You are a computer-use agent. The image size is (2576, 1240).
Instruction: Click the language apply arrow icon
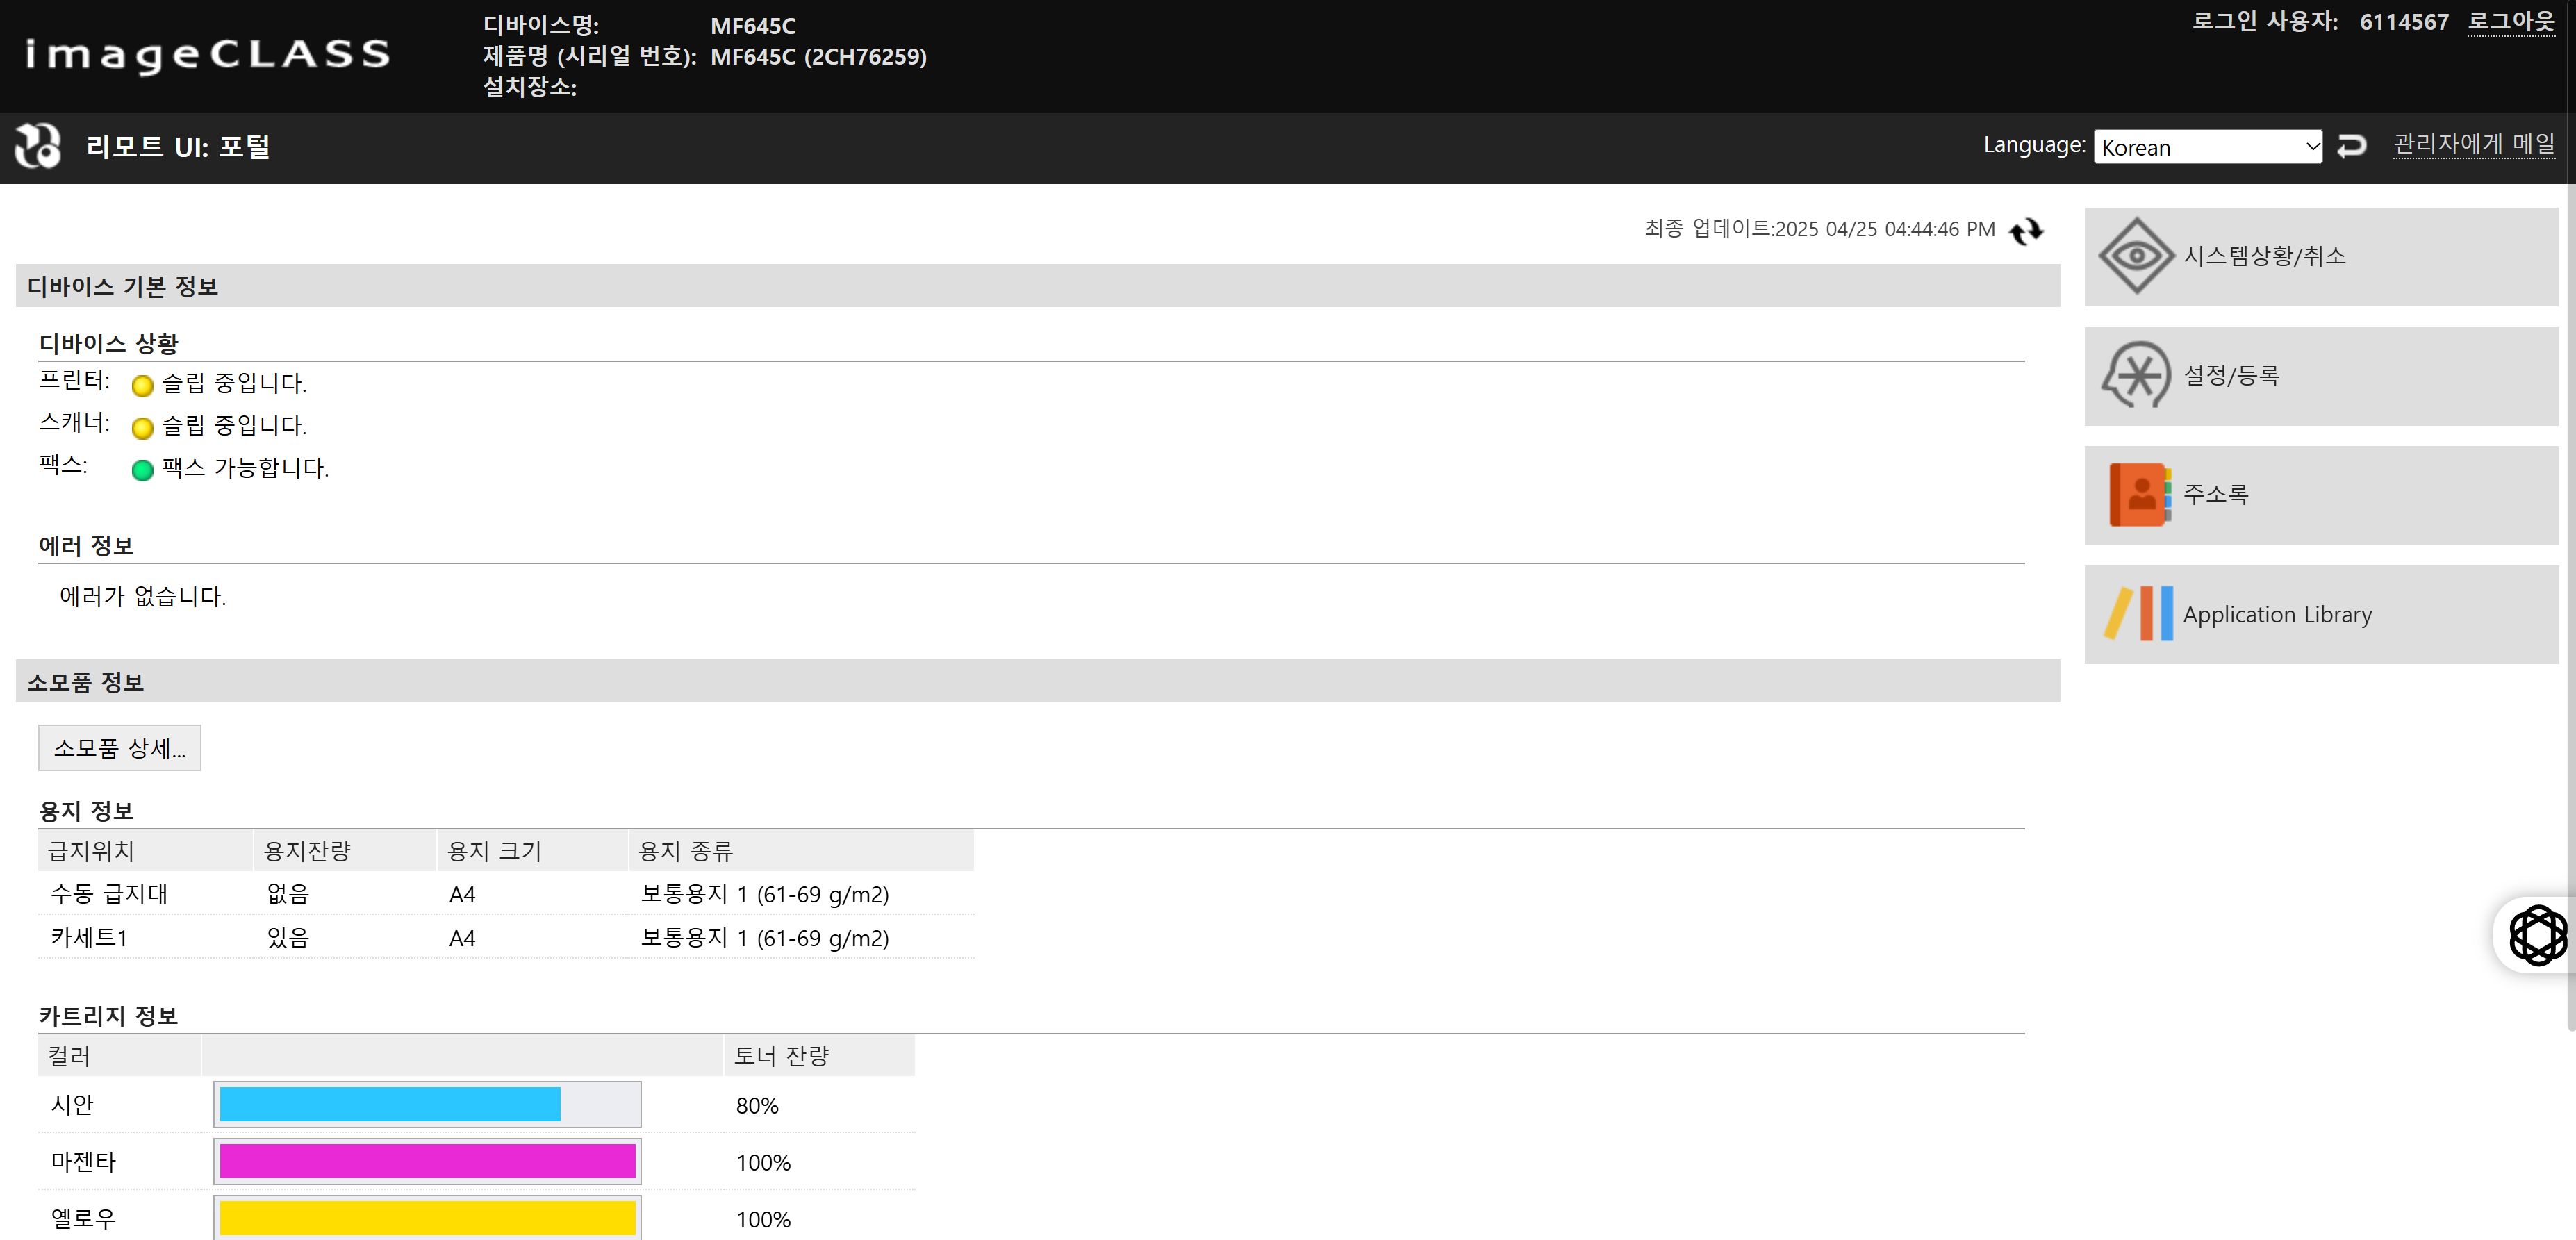click(2351, 146)
